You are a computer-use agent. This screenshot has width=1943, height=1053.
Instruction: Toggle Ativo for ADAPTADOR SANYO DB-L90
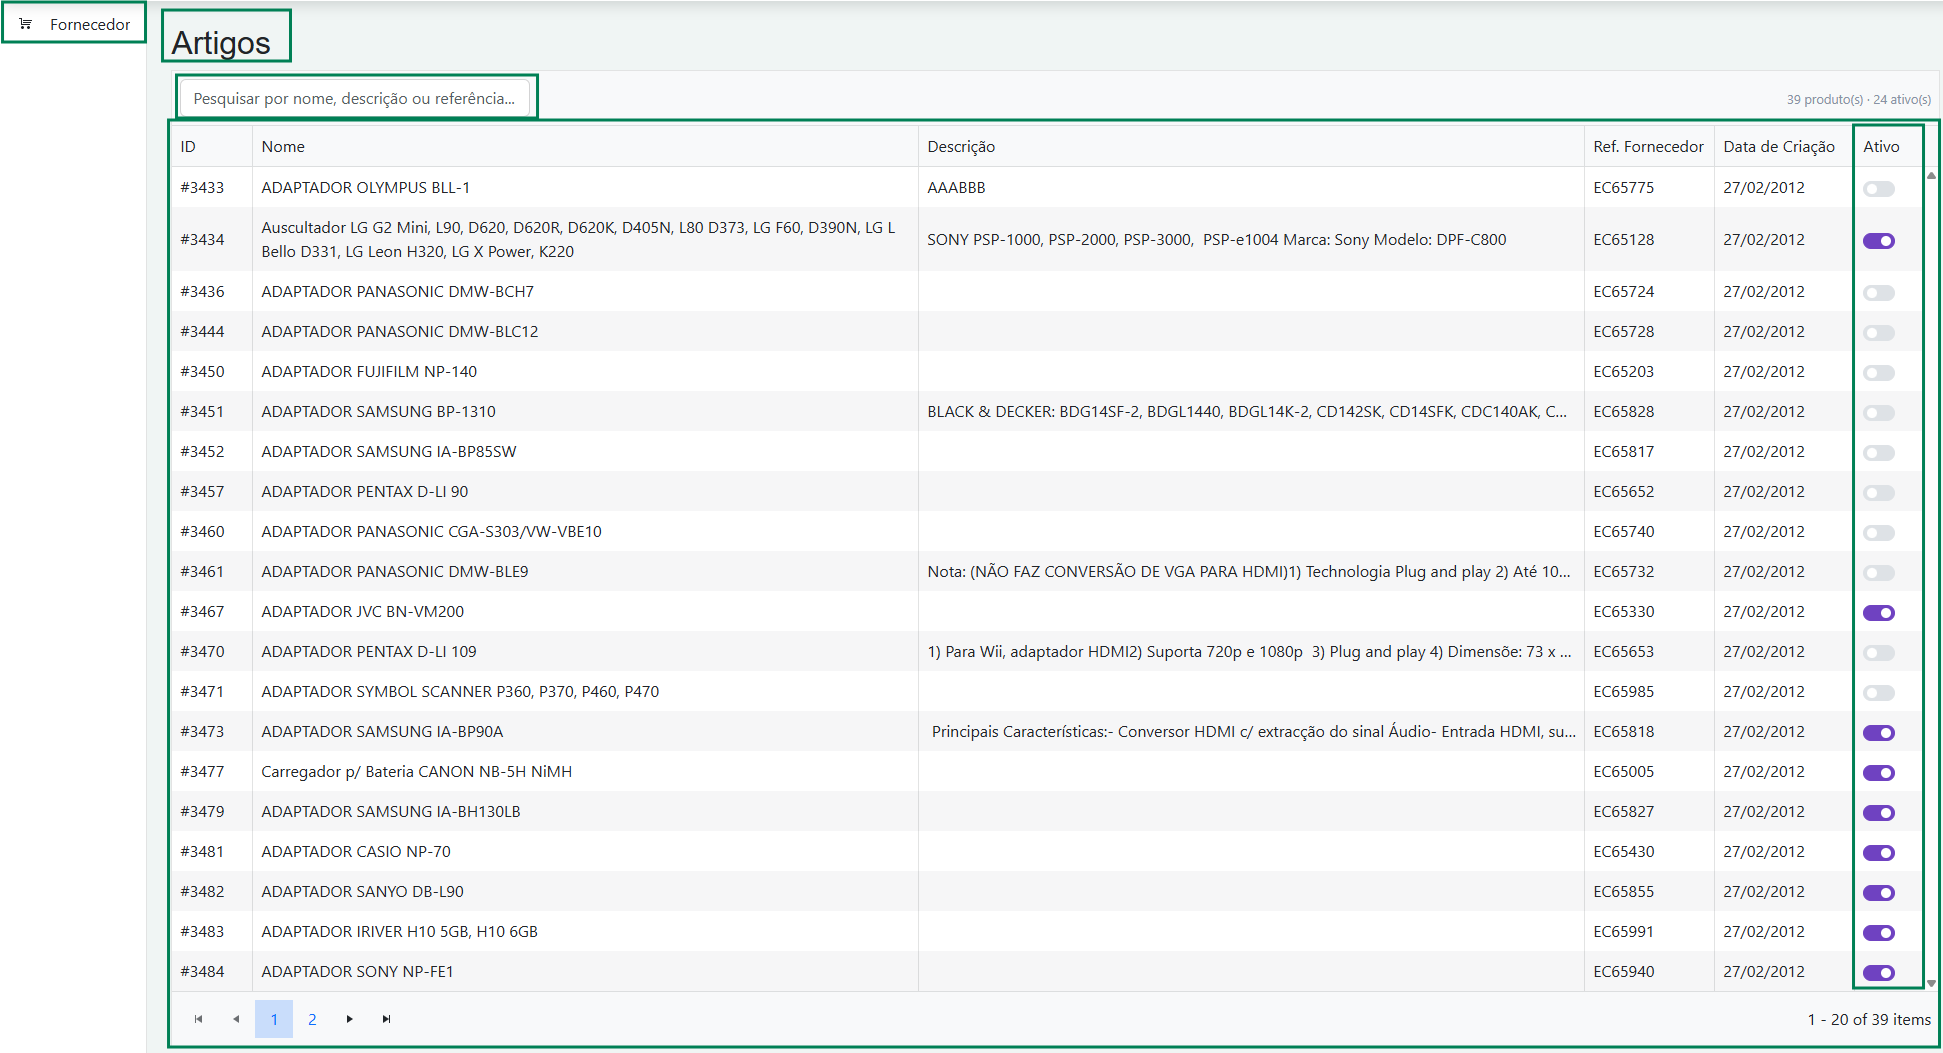1878,893
